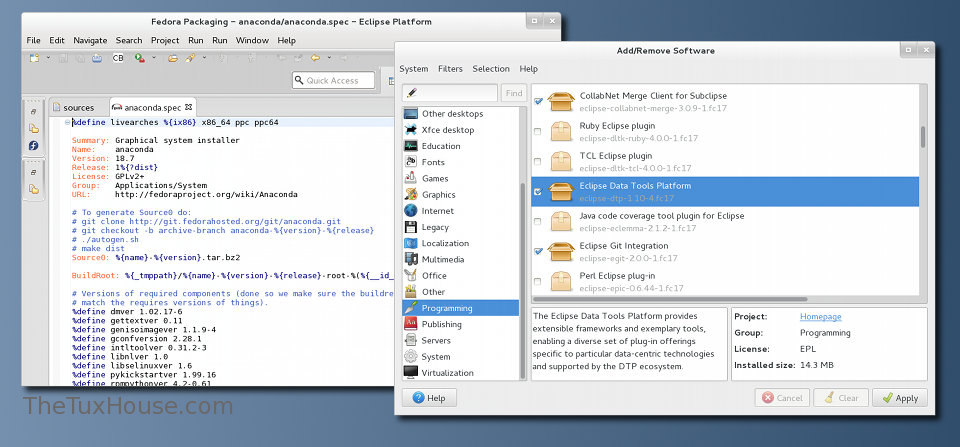Click the New file wizard toolbar icon

pos(34,58)
